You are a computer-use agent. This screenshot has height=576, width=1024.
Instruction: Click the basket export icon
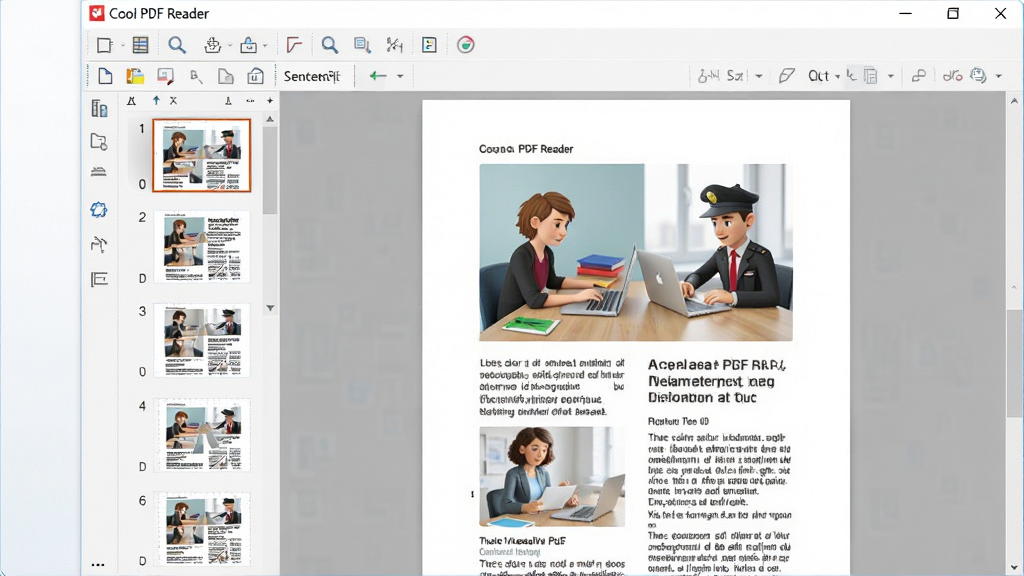pyautogui.click(x=212, y=44)
